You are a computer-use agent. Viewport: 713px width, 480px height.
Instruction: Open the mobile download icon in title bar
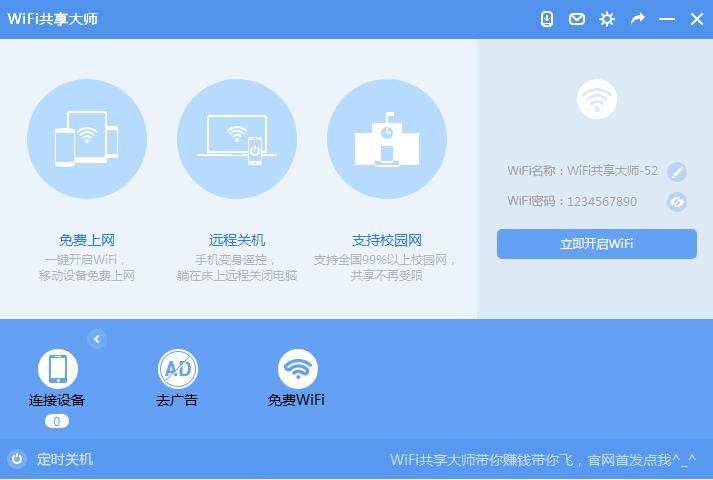[x=547, y=19]
